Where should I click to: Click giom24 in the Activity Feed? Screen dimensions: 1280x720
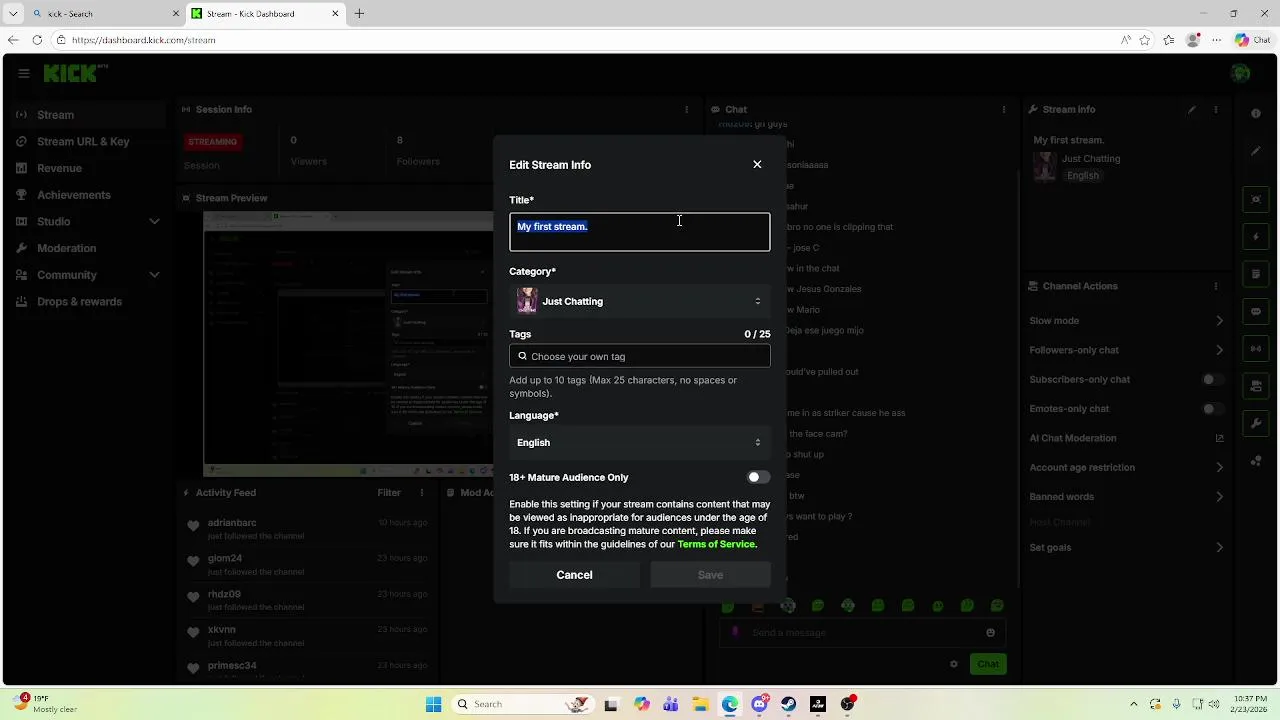225,558
